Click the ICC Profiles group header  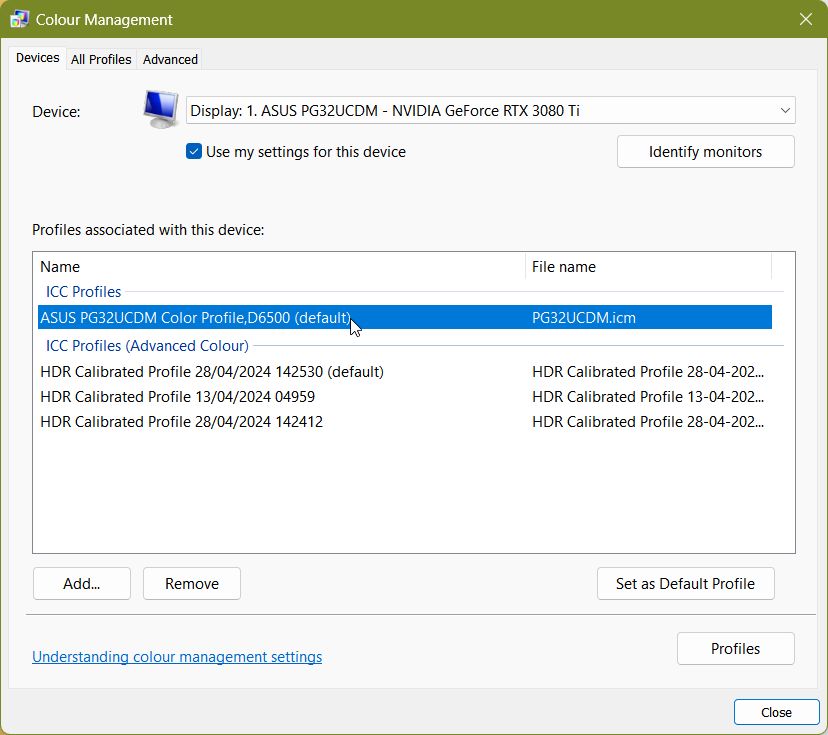[83, 291]
